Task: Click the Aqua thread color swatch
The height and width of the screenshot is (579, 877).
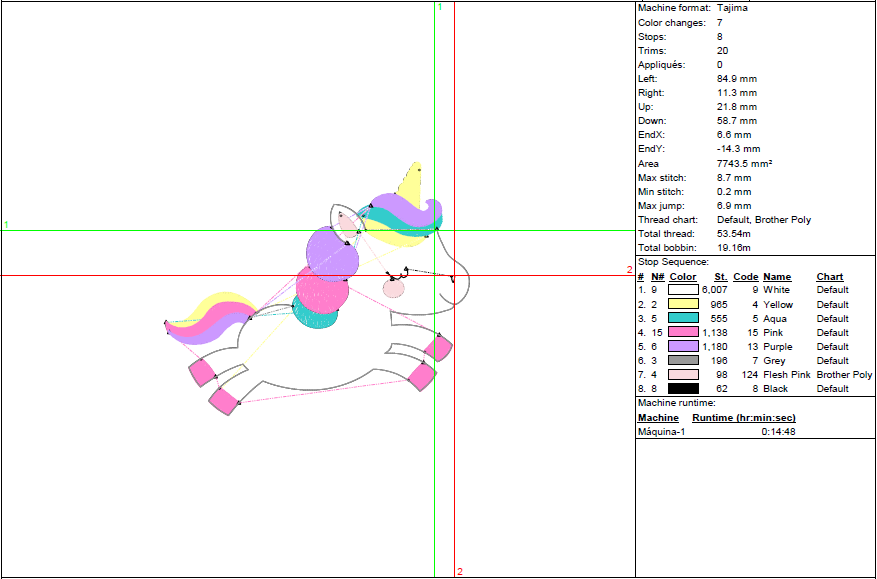Action: [x=683, y=318]
